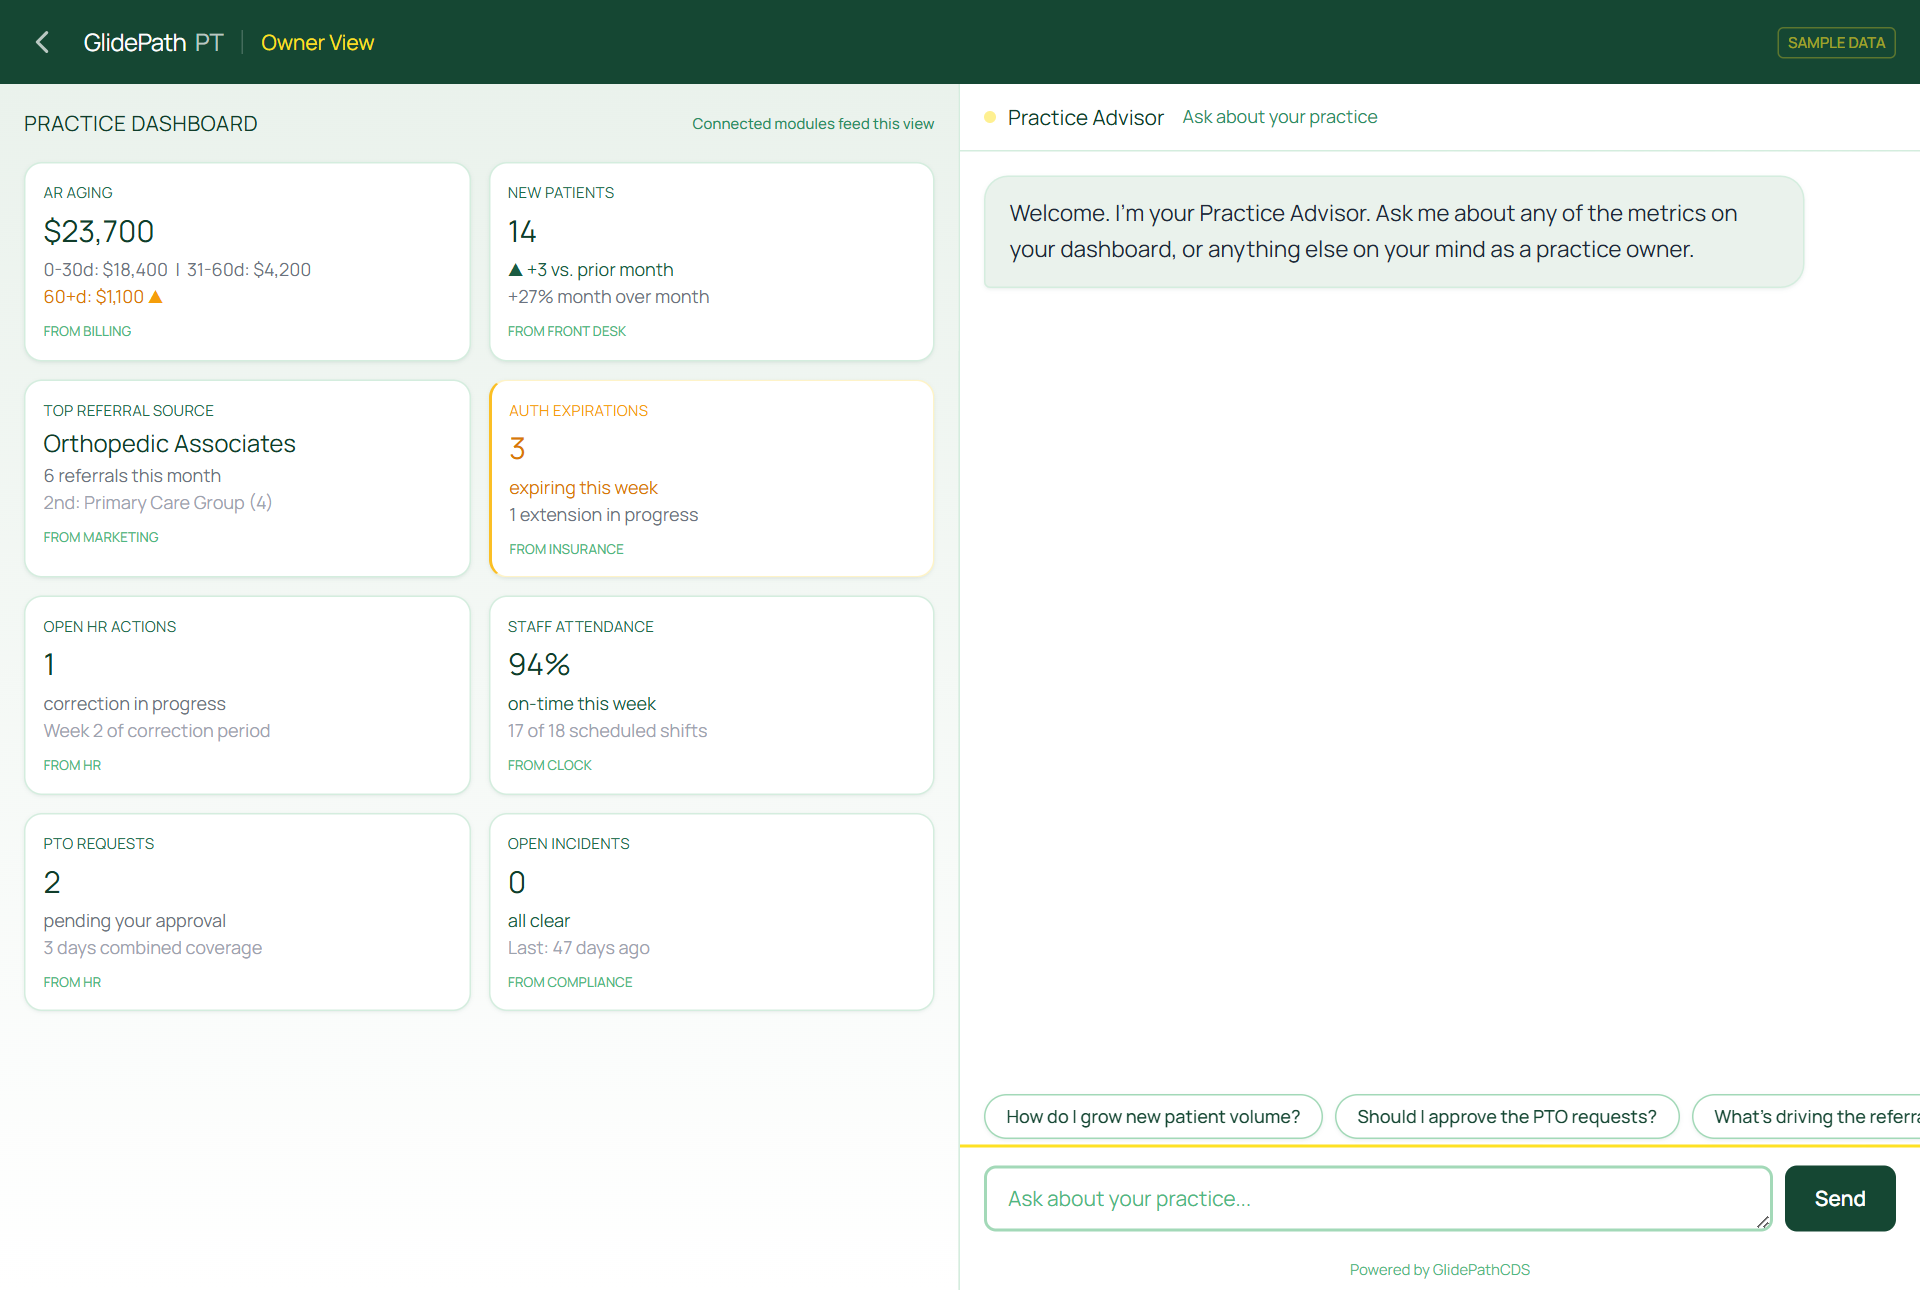This screenshot has width=1920, height=1290.
Task: Click the textarea resize handle icon
Action: pos(1762,1222)
